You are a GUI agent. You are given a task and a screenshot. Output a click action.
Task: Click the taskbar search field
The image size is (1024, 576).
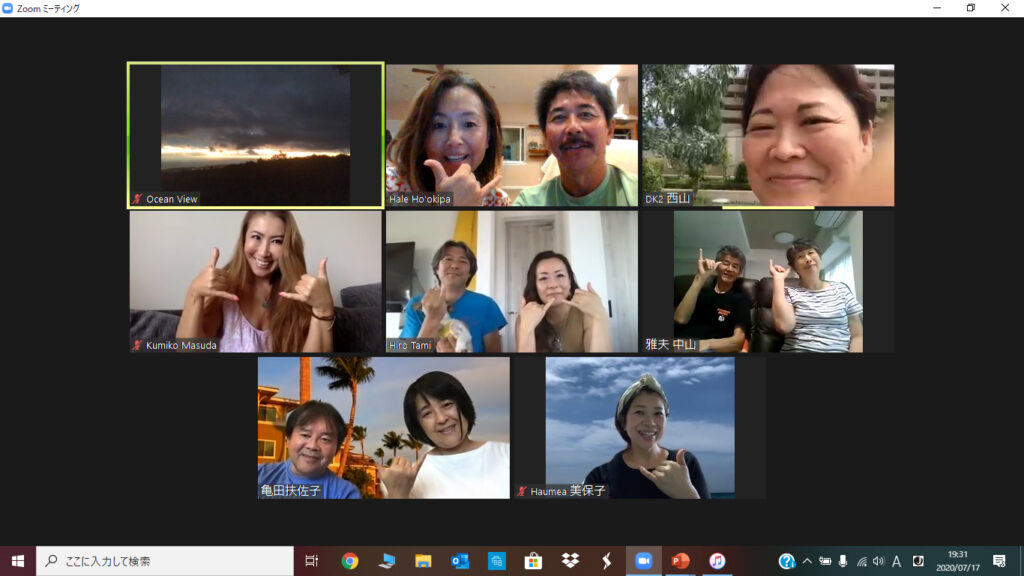pyautogui.click(x=165, y=561)
